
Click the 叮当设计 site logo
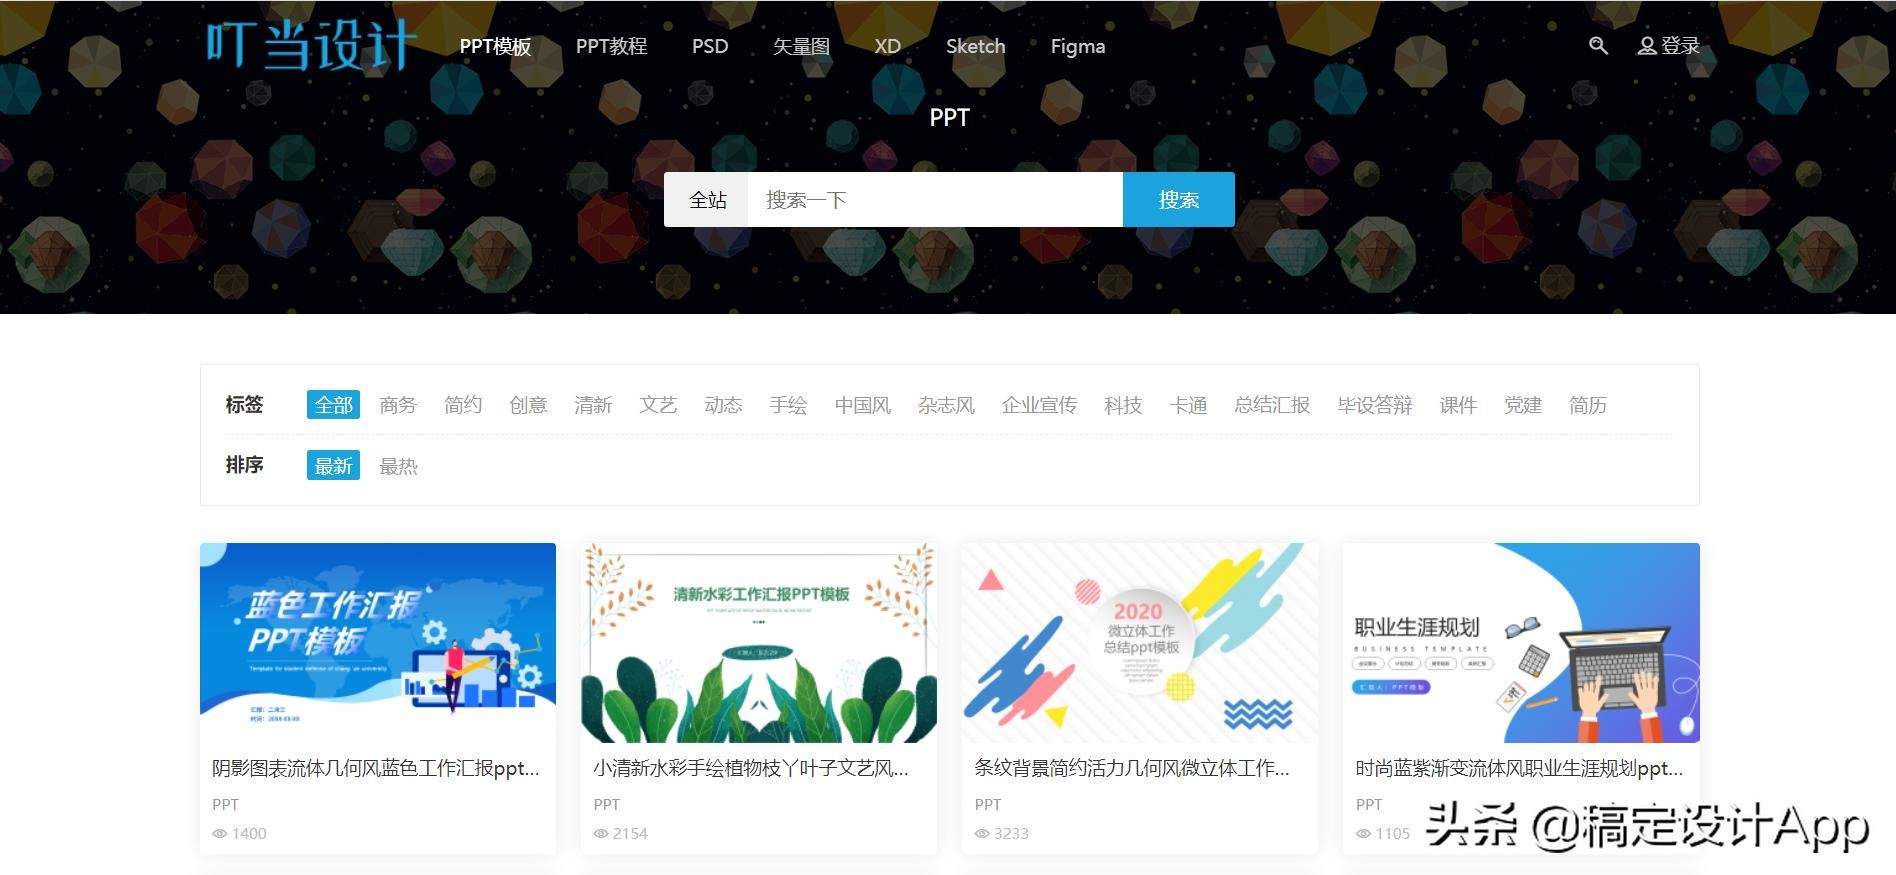coord(311,46)
